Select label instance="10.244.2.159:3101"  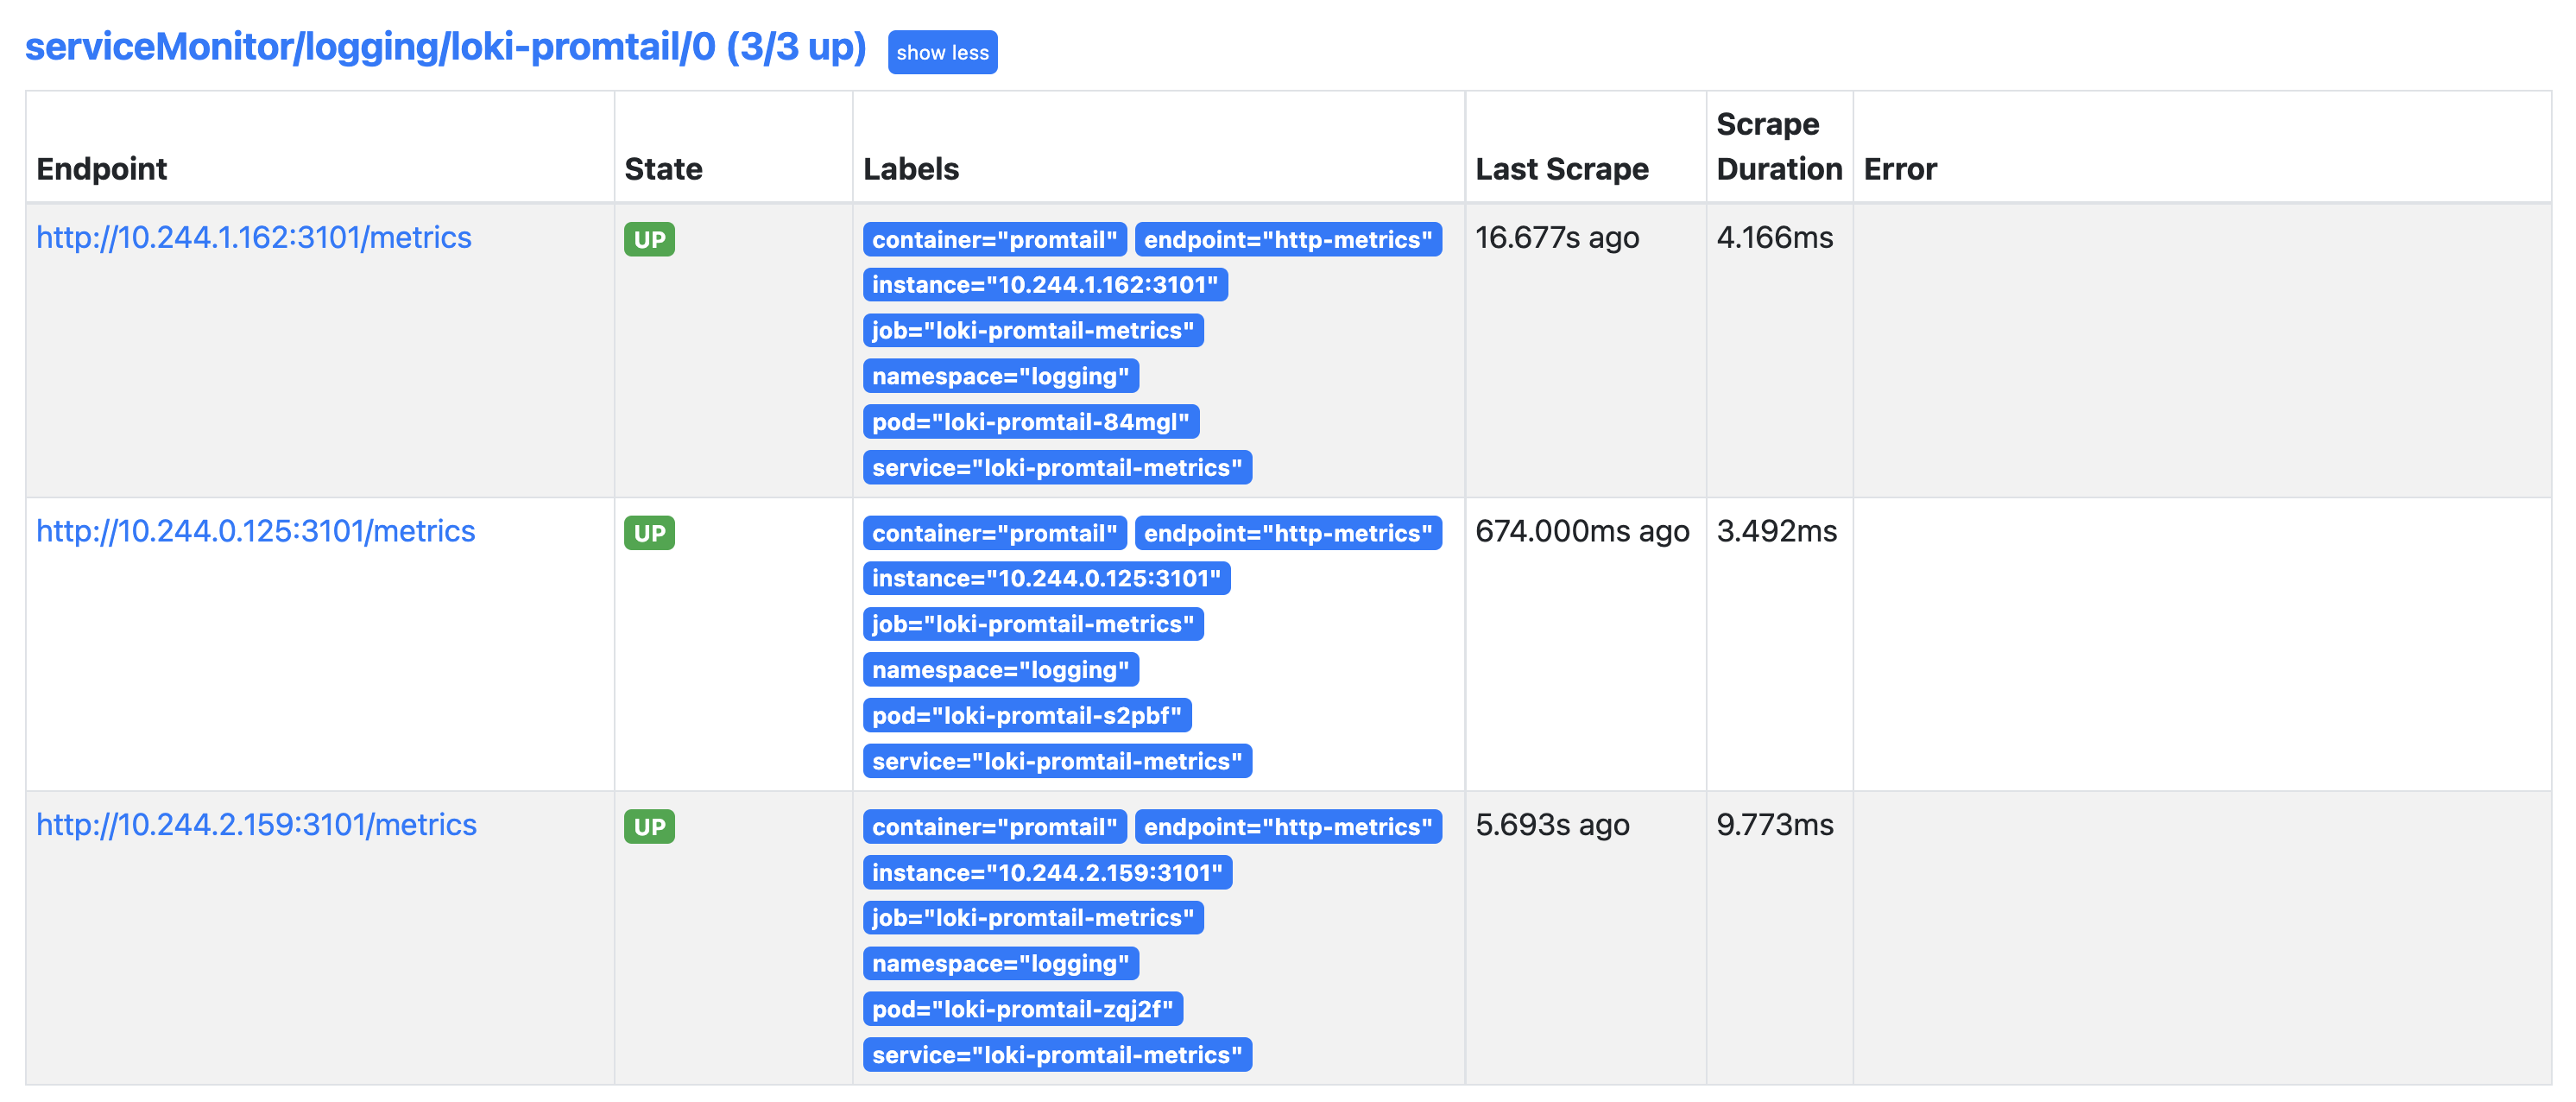1047,873
